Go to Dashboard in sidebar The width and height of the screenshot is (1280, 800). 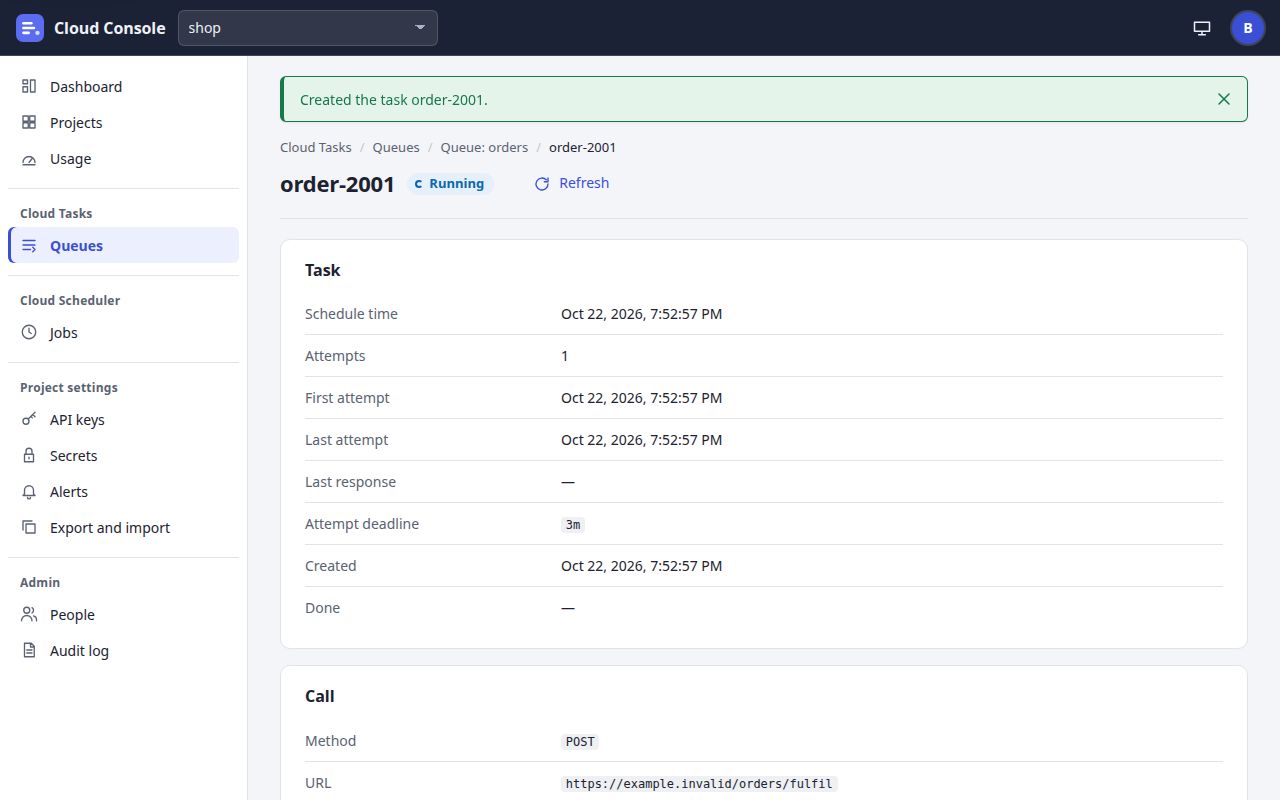tap(124, 87)
